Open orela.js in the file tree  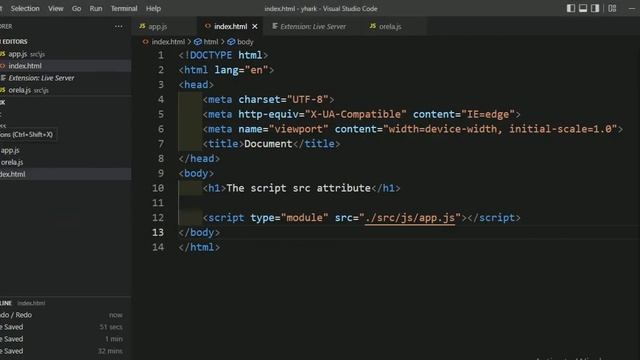[65, 162]
